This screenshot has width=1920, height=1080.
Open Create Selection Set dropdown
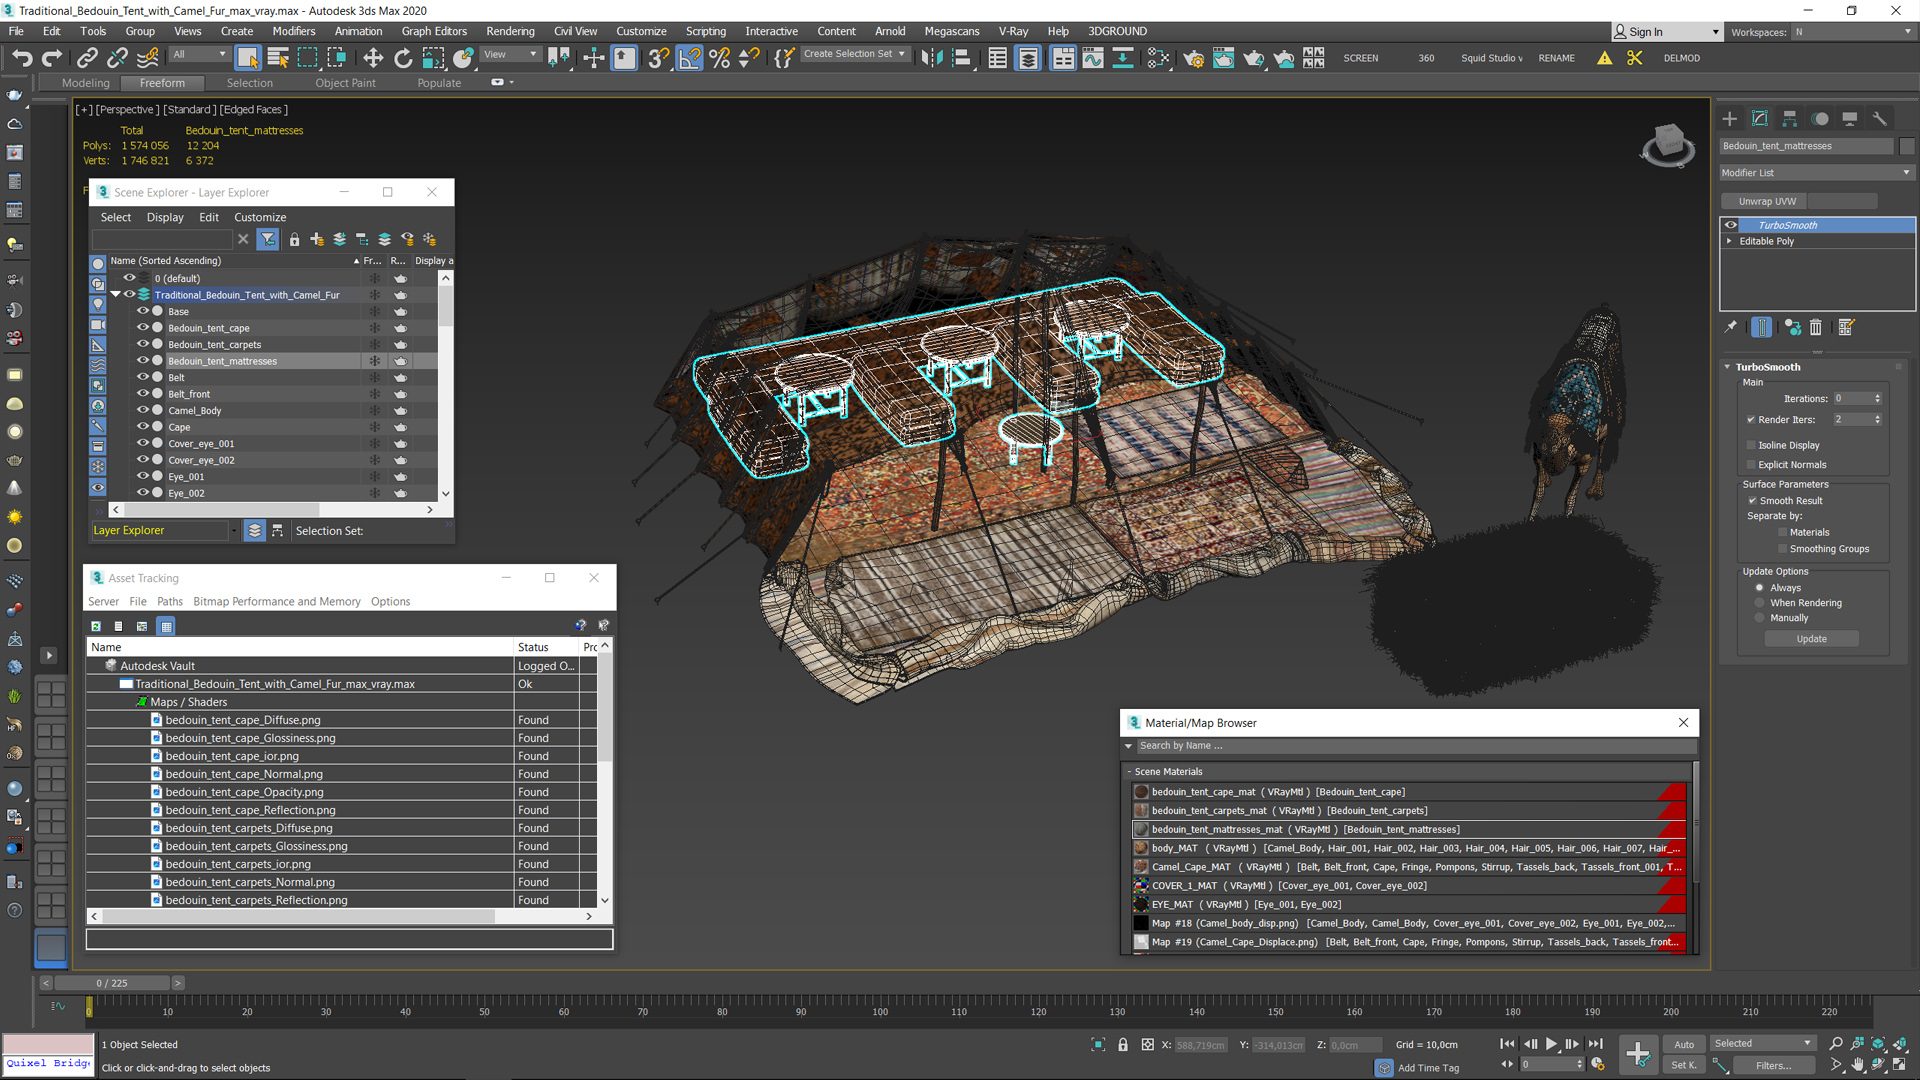click(x=855, y=54)
